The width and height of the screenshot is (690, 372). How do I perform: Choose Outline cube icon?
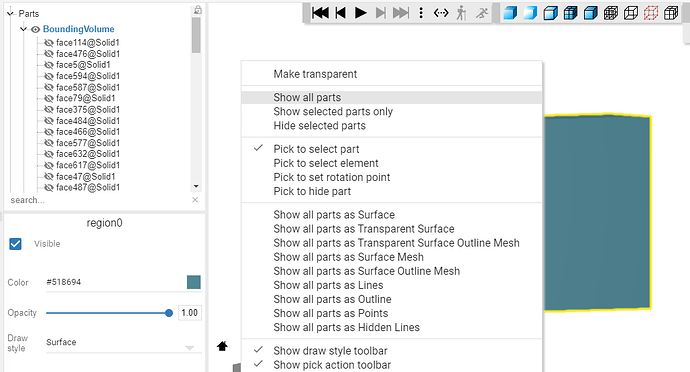(x=631, y=13)
